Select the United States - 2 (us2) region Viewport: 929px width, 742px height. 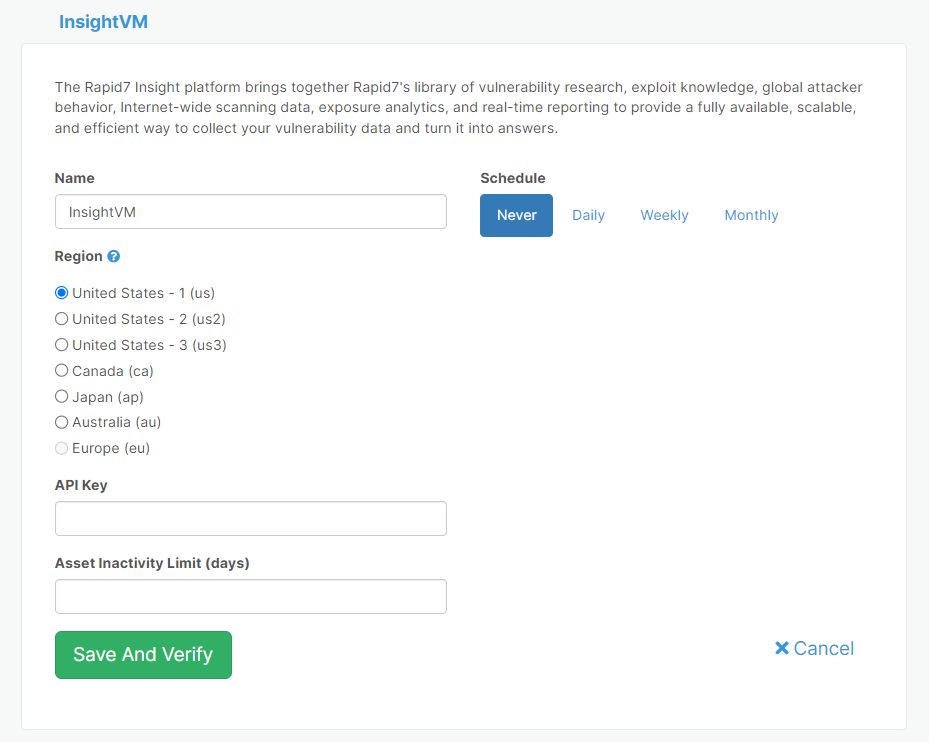tap(61, 318)
